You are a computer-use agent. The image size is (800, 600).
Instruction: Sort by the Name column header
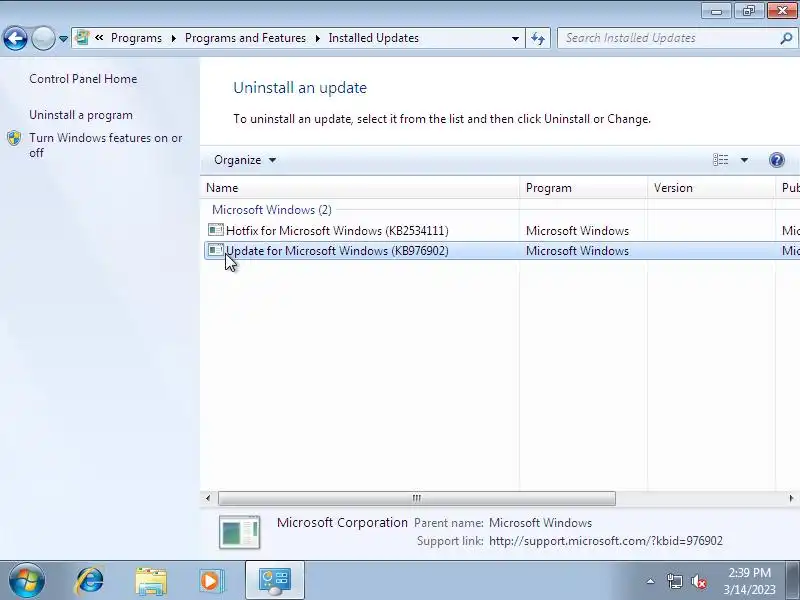360,188
